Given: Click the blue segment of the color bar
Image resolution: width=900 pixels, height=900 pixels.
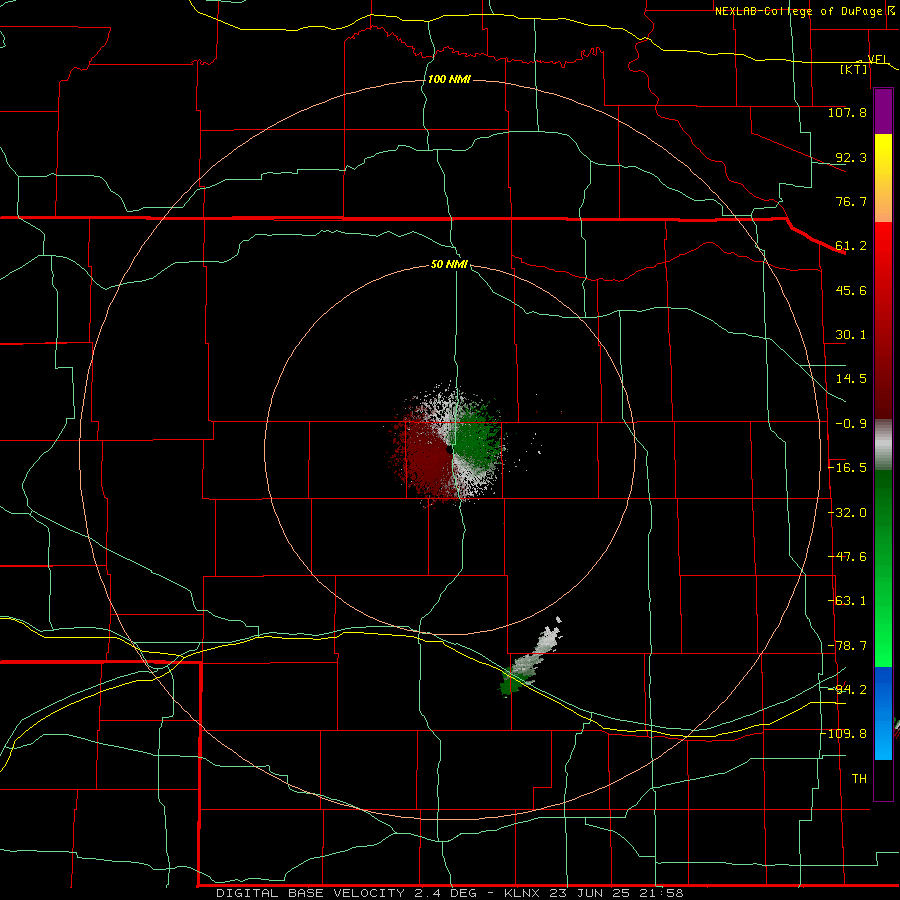Looking at the screenshot, I should tap(883, 713).
